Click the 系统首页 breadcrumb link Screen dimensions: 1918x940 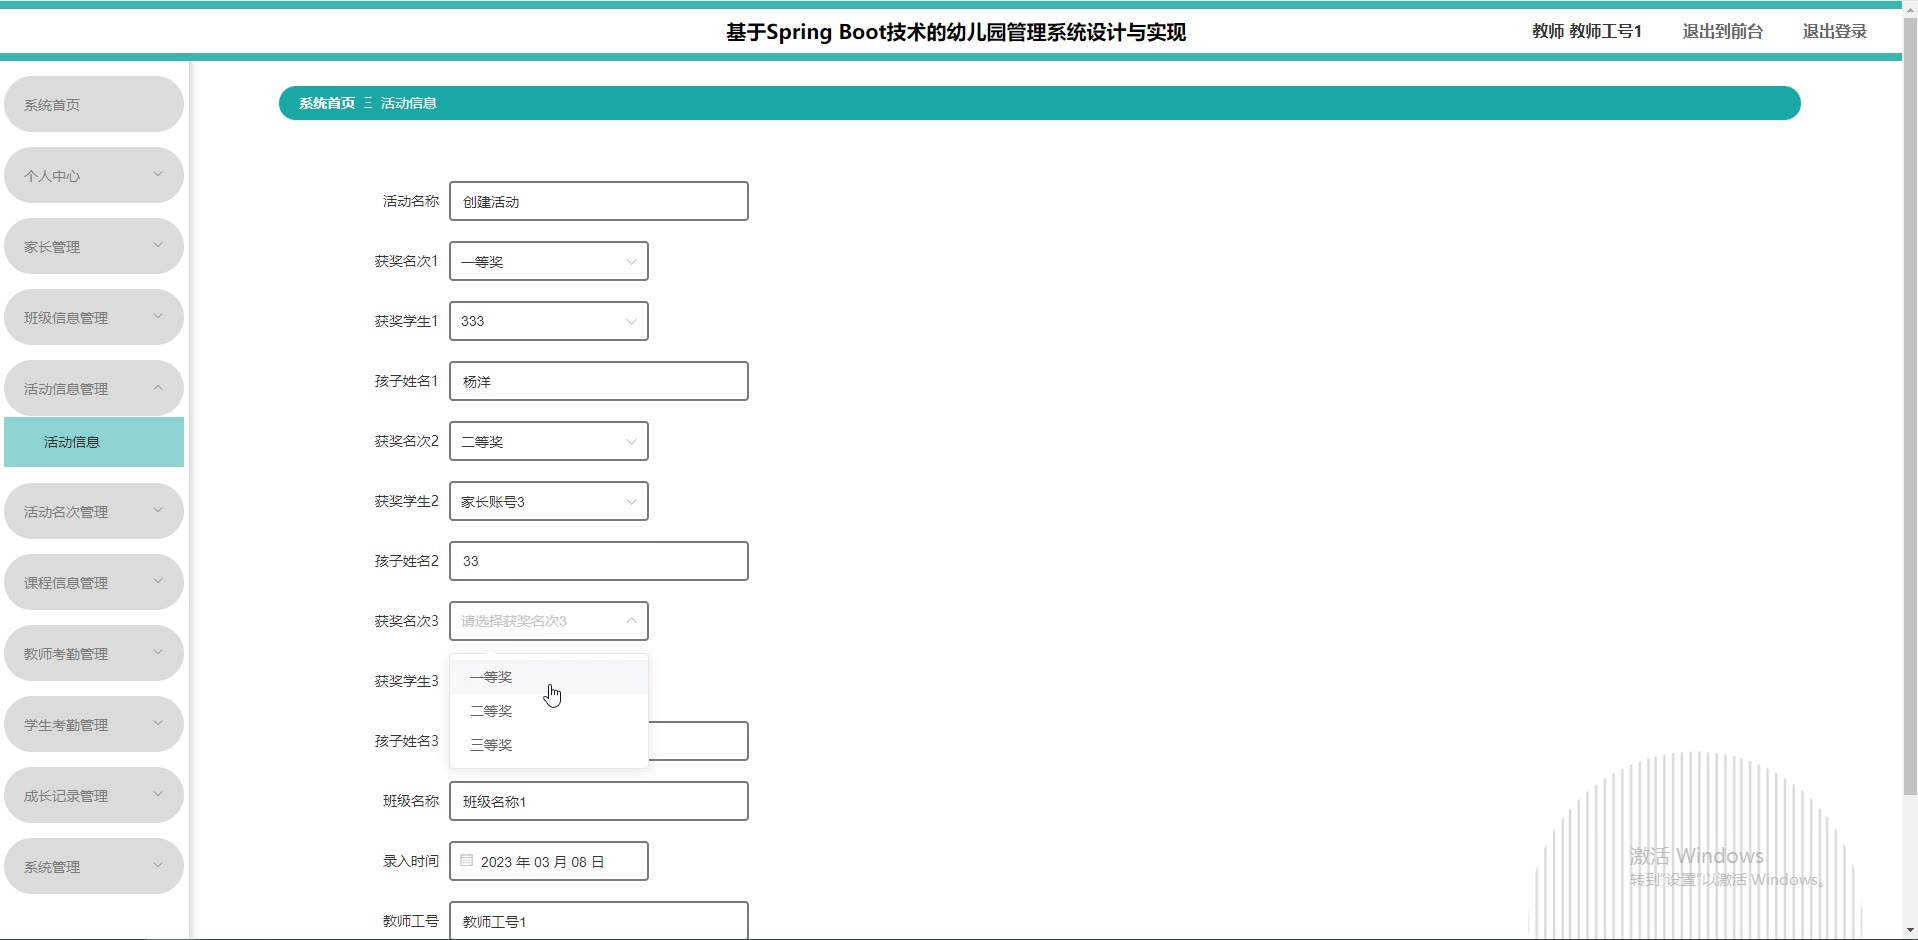click(x=327, y=103)
